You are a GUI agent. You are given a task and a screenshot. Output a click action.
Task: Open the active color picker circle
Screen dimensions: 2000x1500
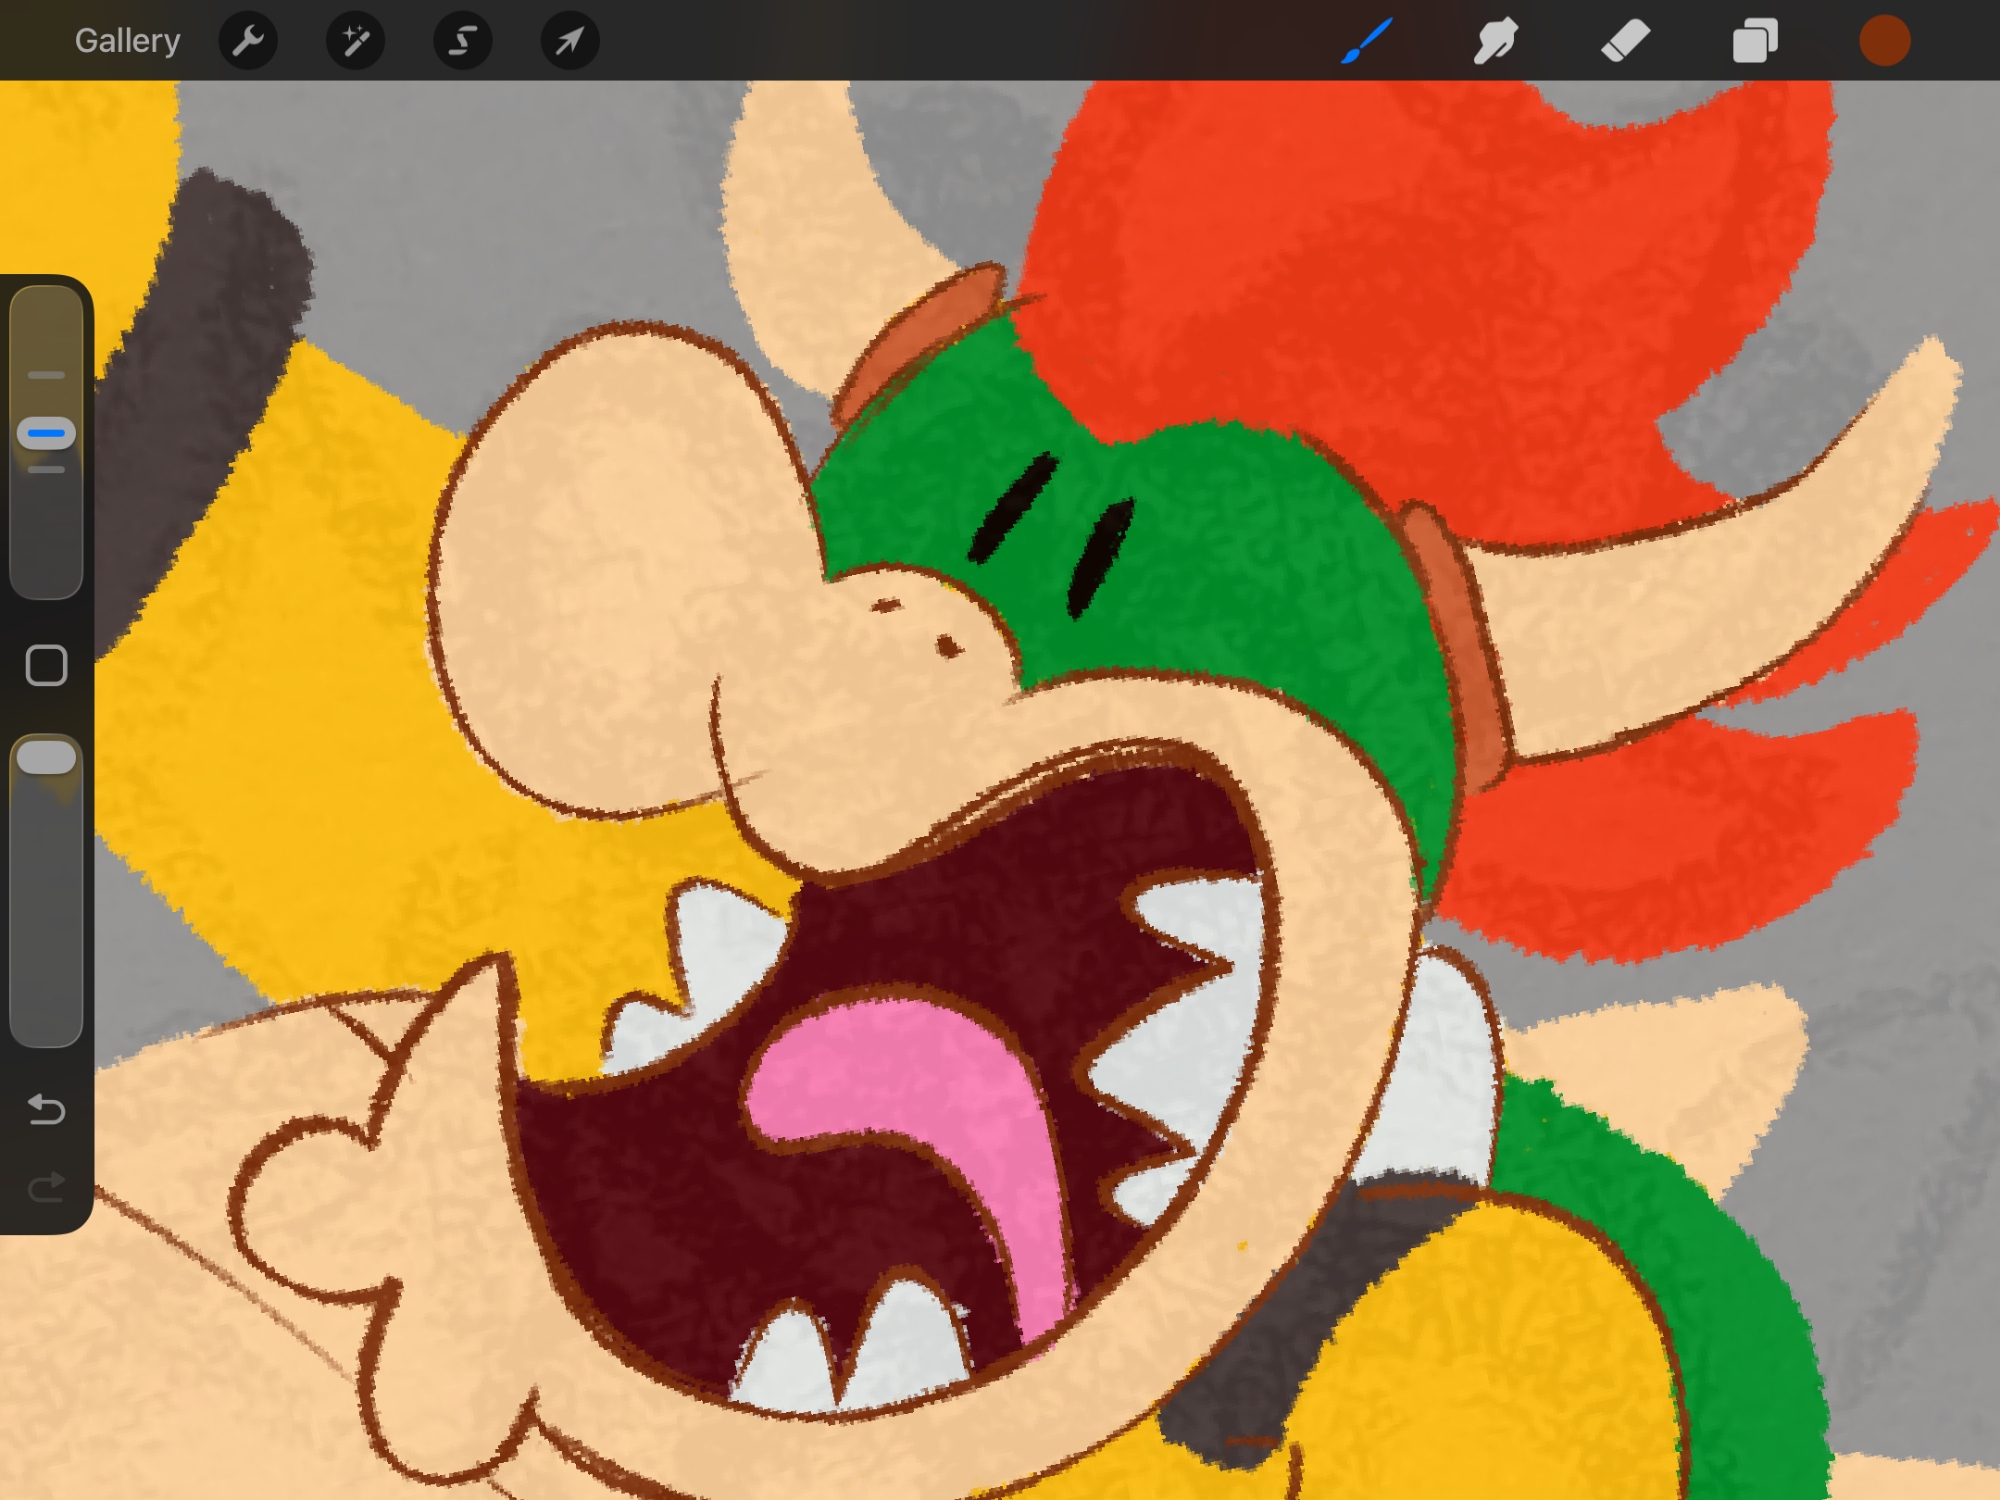1884,41
